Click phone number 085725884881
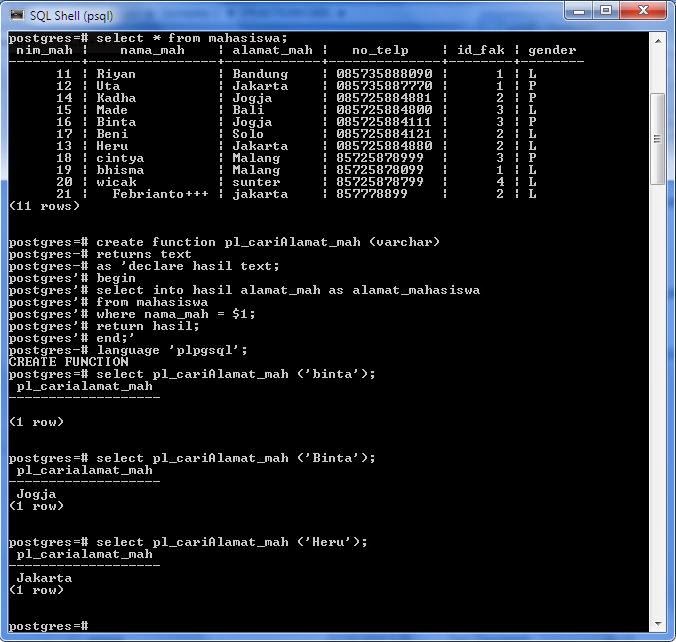The image size is (676, 642). point(384,98)
